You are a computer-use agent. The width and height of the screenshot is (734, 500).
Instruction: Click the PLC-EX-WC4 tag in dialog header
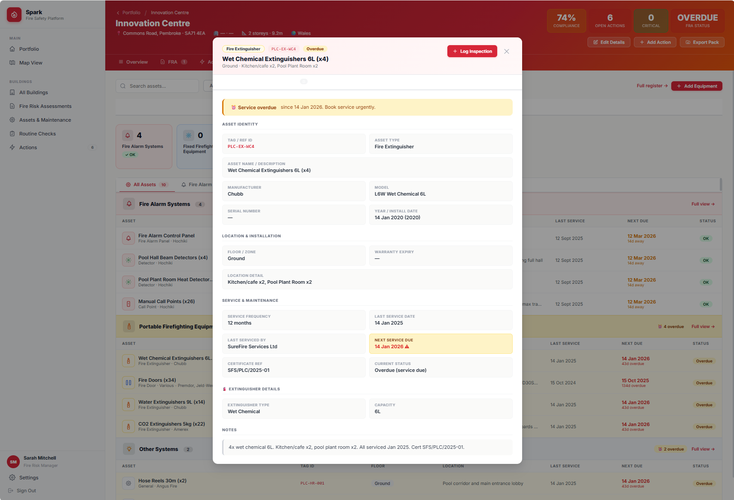(x=284, y=49)
